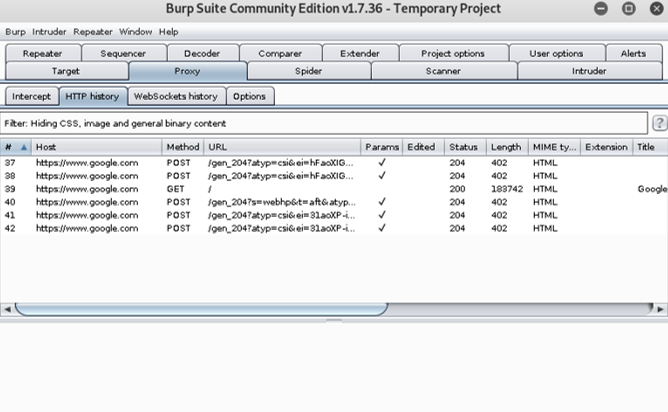Click the Google title cell
This screenshot has width=668, height=412.
coord(652,189)
